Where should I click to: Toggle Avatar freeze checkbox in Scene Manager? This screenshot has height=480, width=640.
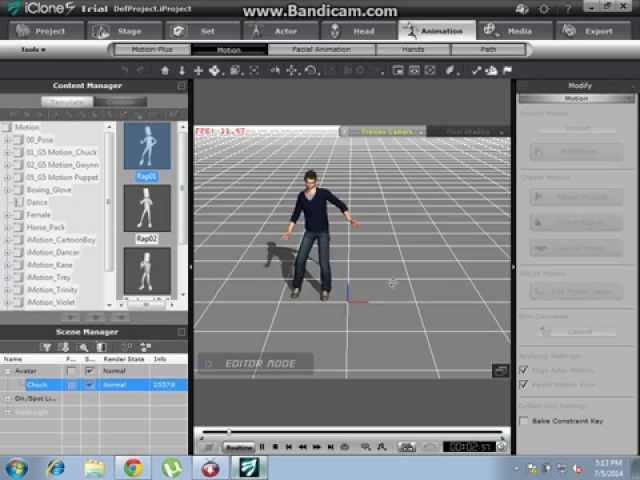point(71,371)
